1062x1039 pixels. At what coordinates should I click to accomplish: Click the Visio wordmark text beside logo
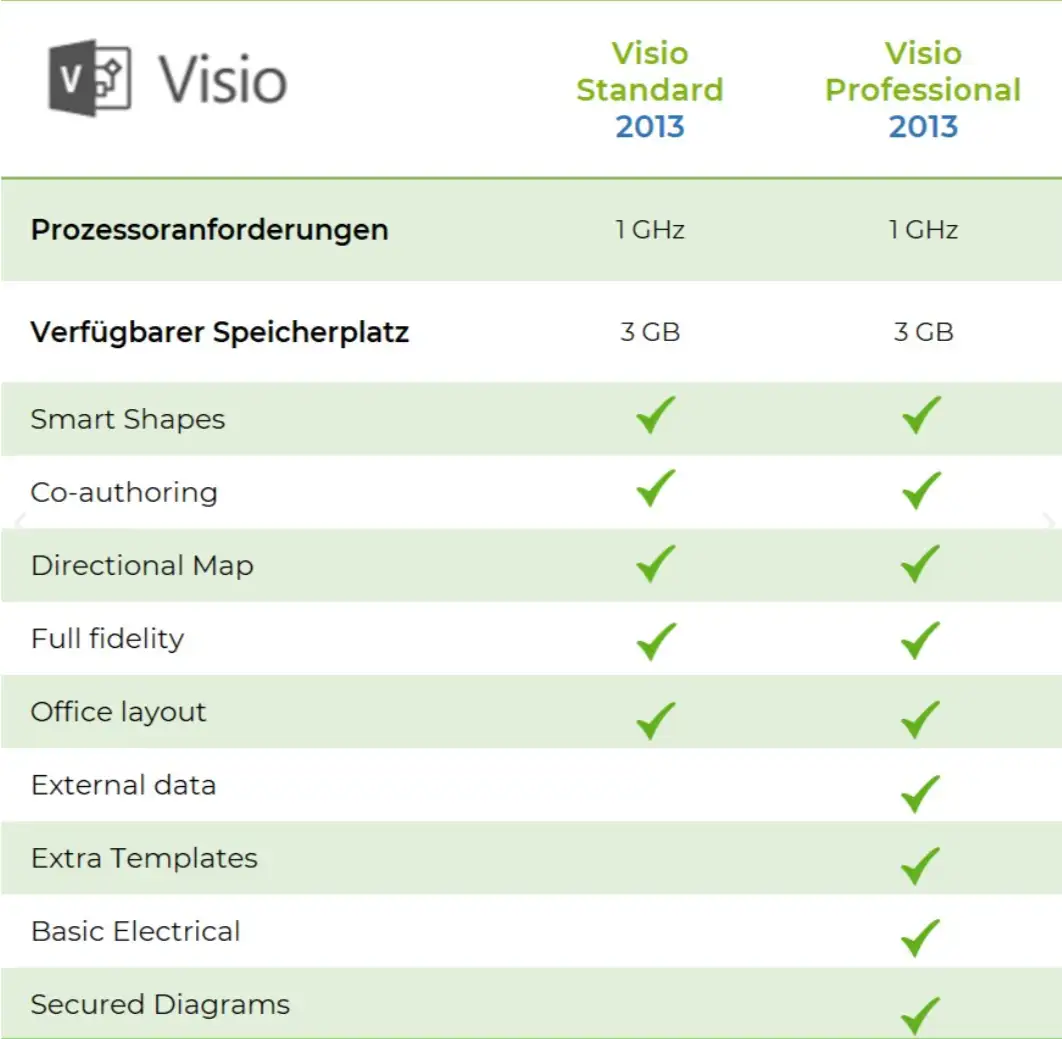223,80
